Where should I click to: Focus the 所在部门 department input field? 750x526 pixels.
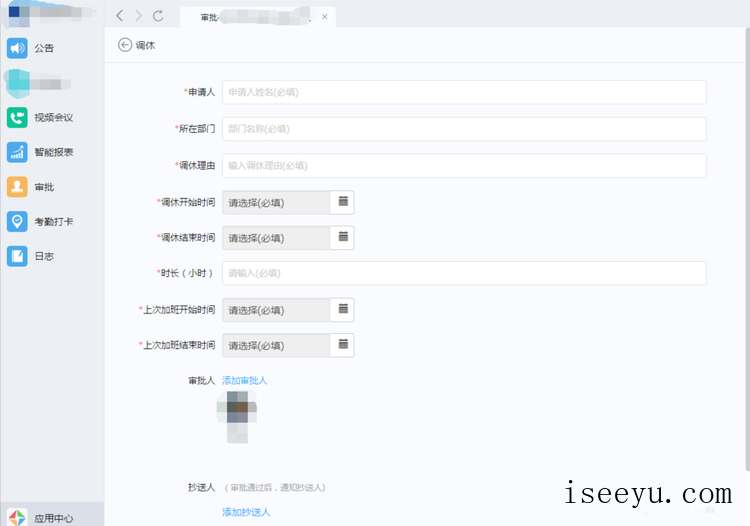coord(464,129)
